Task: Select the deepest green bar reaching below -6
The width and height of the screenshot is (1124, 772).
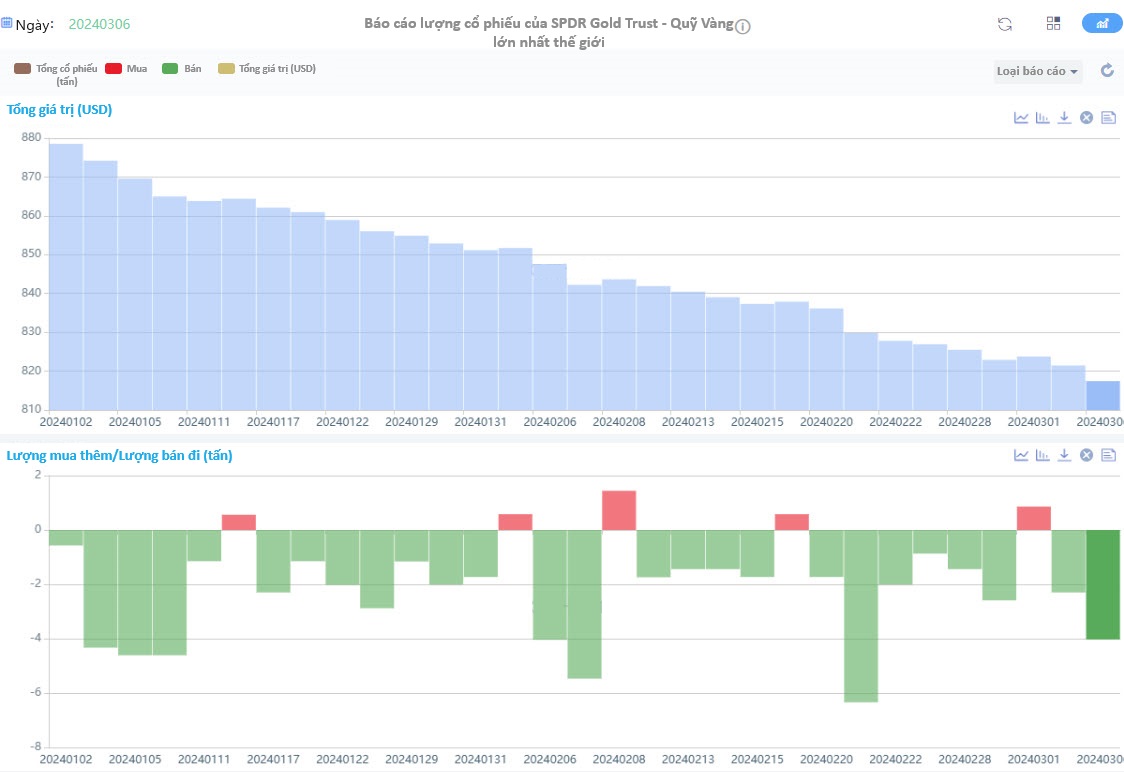Action: coord(861,616)
